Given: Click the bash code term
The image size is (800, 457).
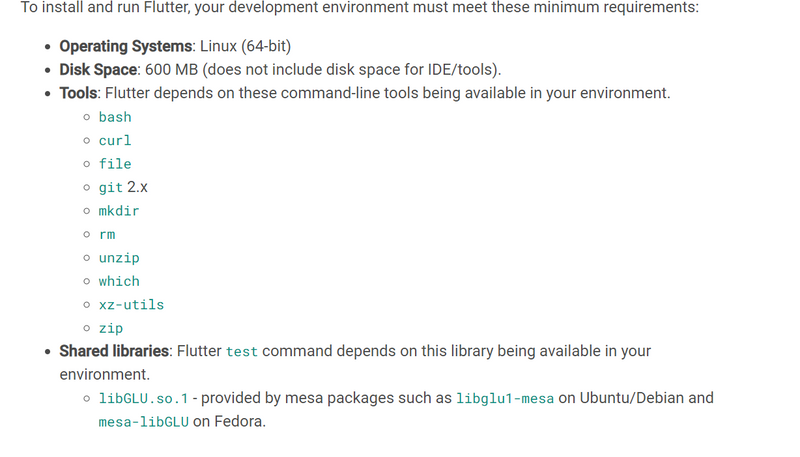Looking at the screenshot, I should pos(115,117).
